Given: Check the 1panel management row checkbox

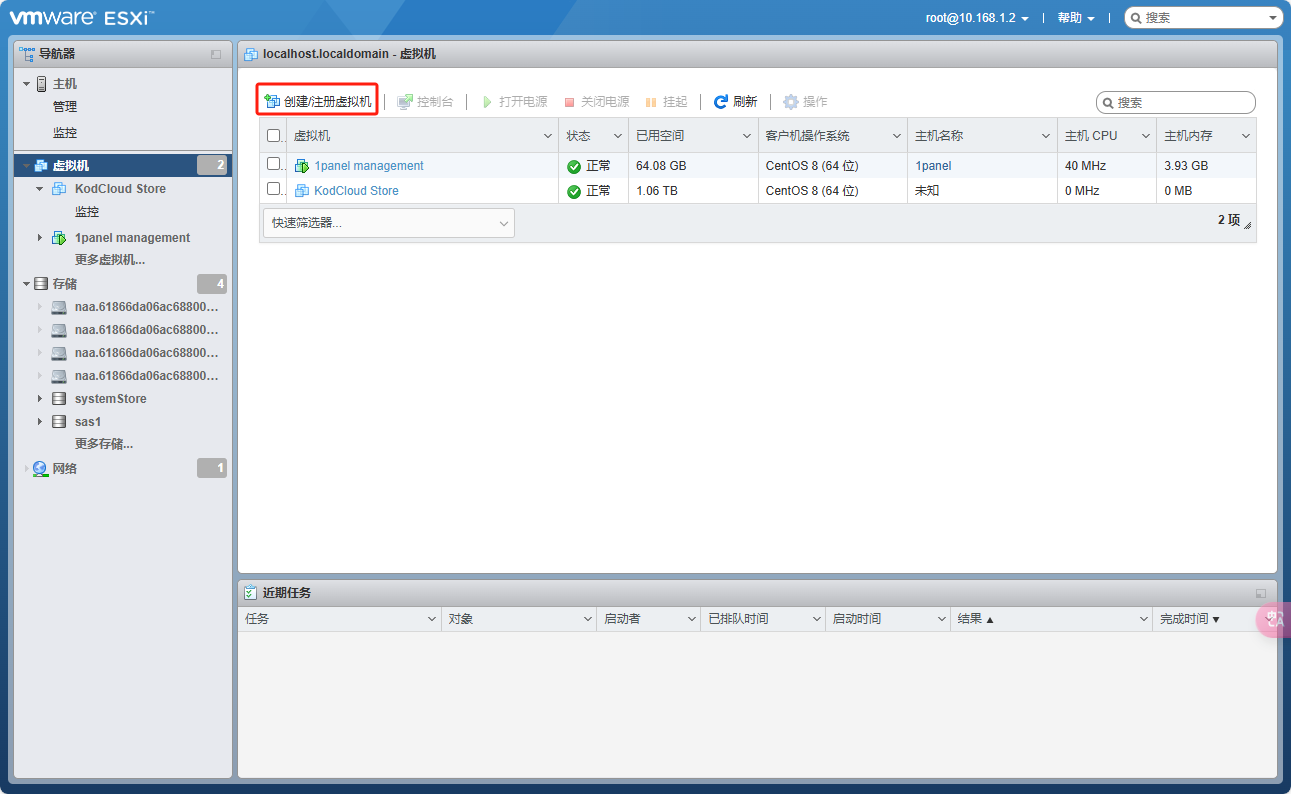Looking at the screenshot, I should click(274, 164).
